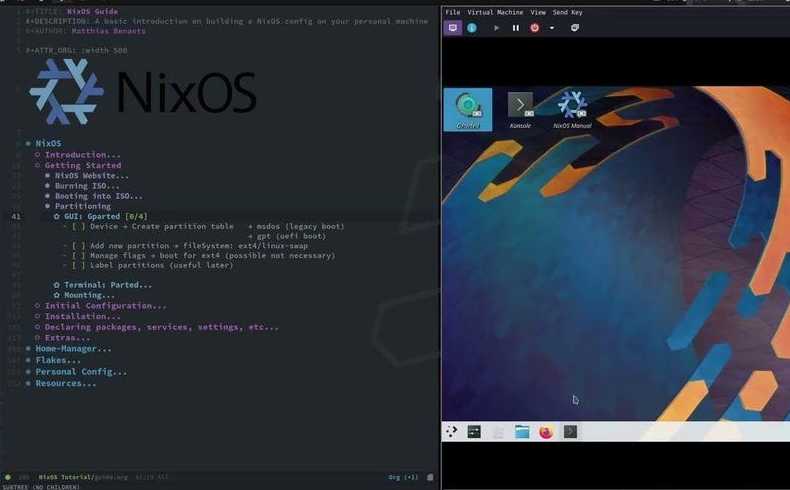Launch Firefox from the KDE panel
The image size is (790, 490).
546,432
